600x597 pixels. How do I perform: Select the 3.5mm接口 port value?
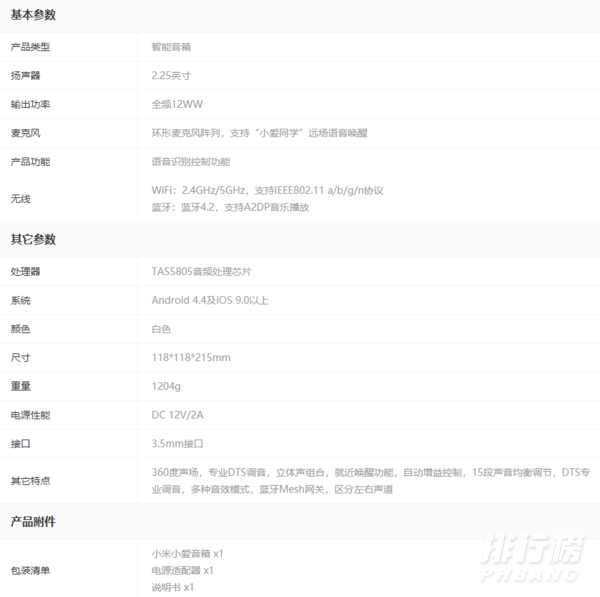(x=177, y=443)
